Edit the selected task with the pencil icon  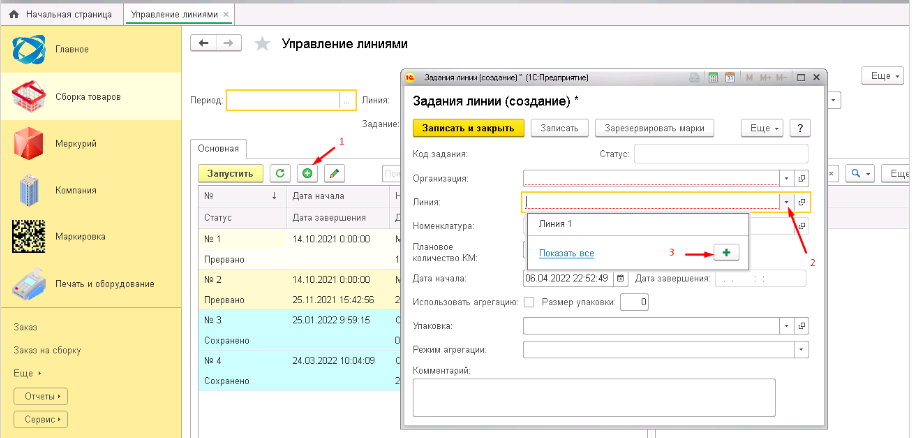coord(334,173)
